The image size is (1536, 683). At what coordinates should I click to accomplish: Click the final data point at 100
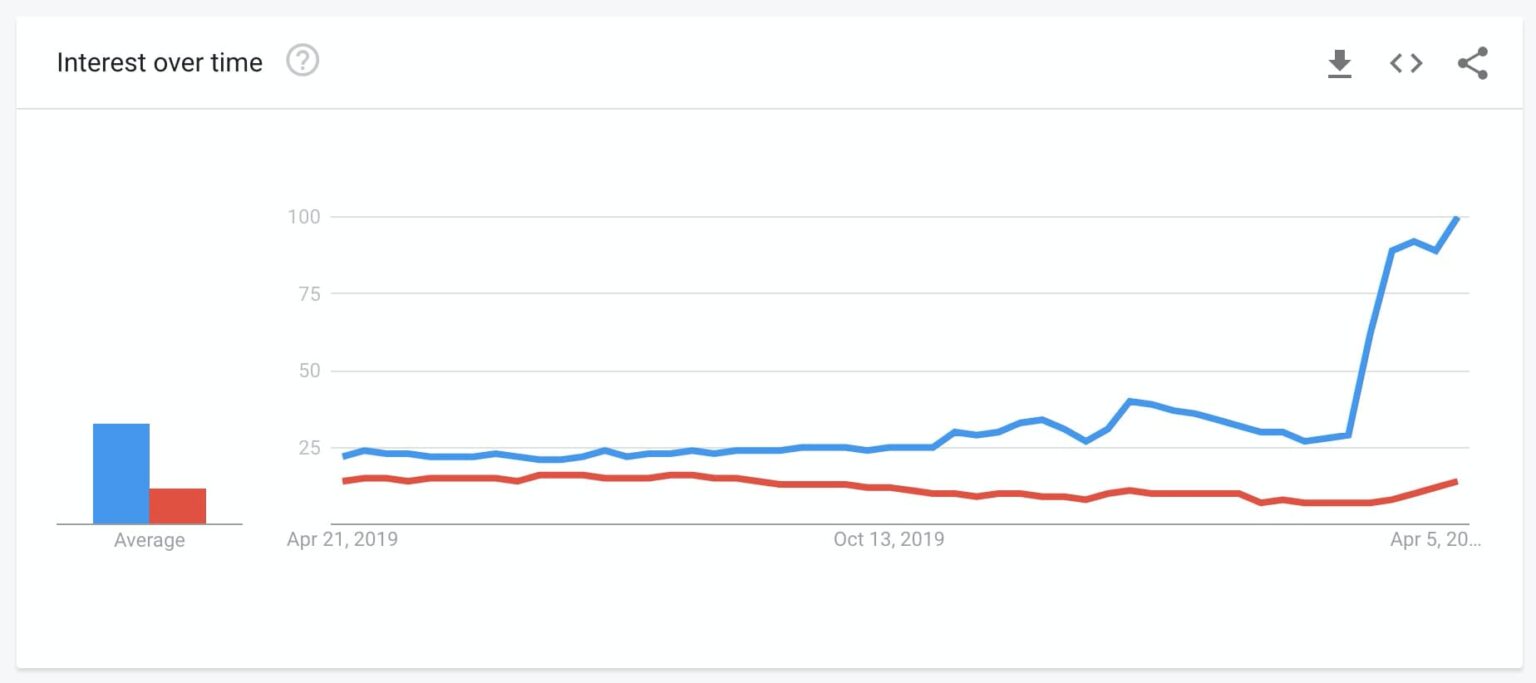[1457, 216]
